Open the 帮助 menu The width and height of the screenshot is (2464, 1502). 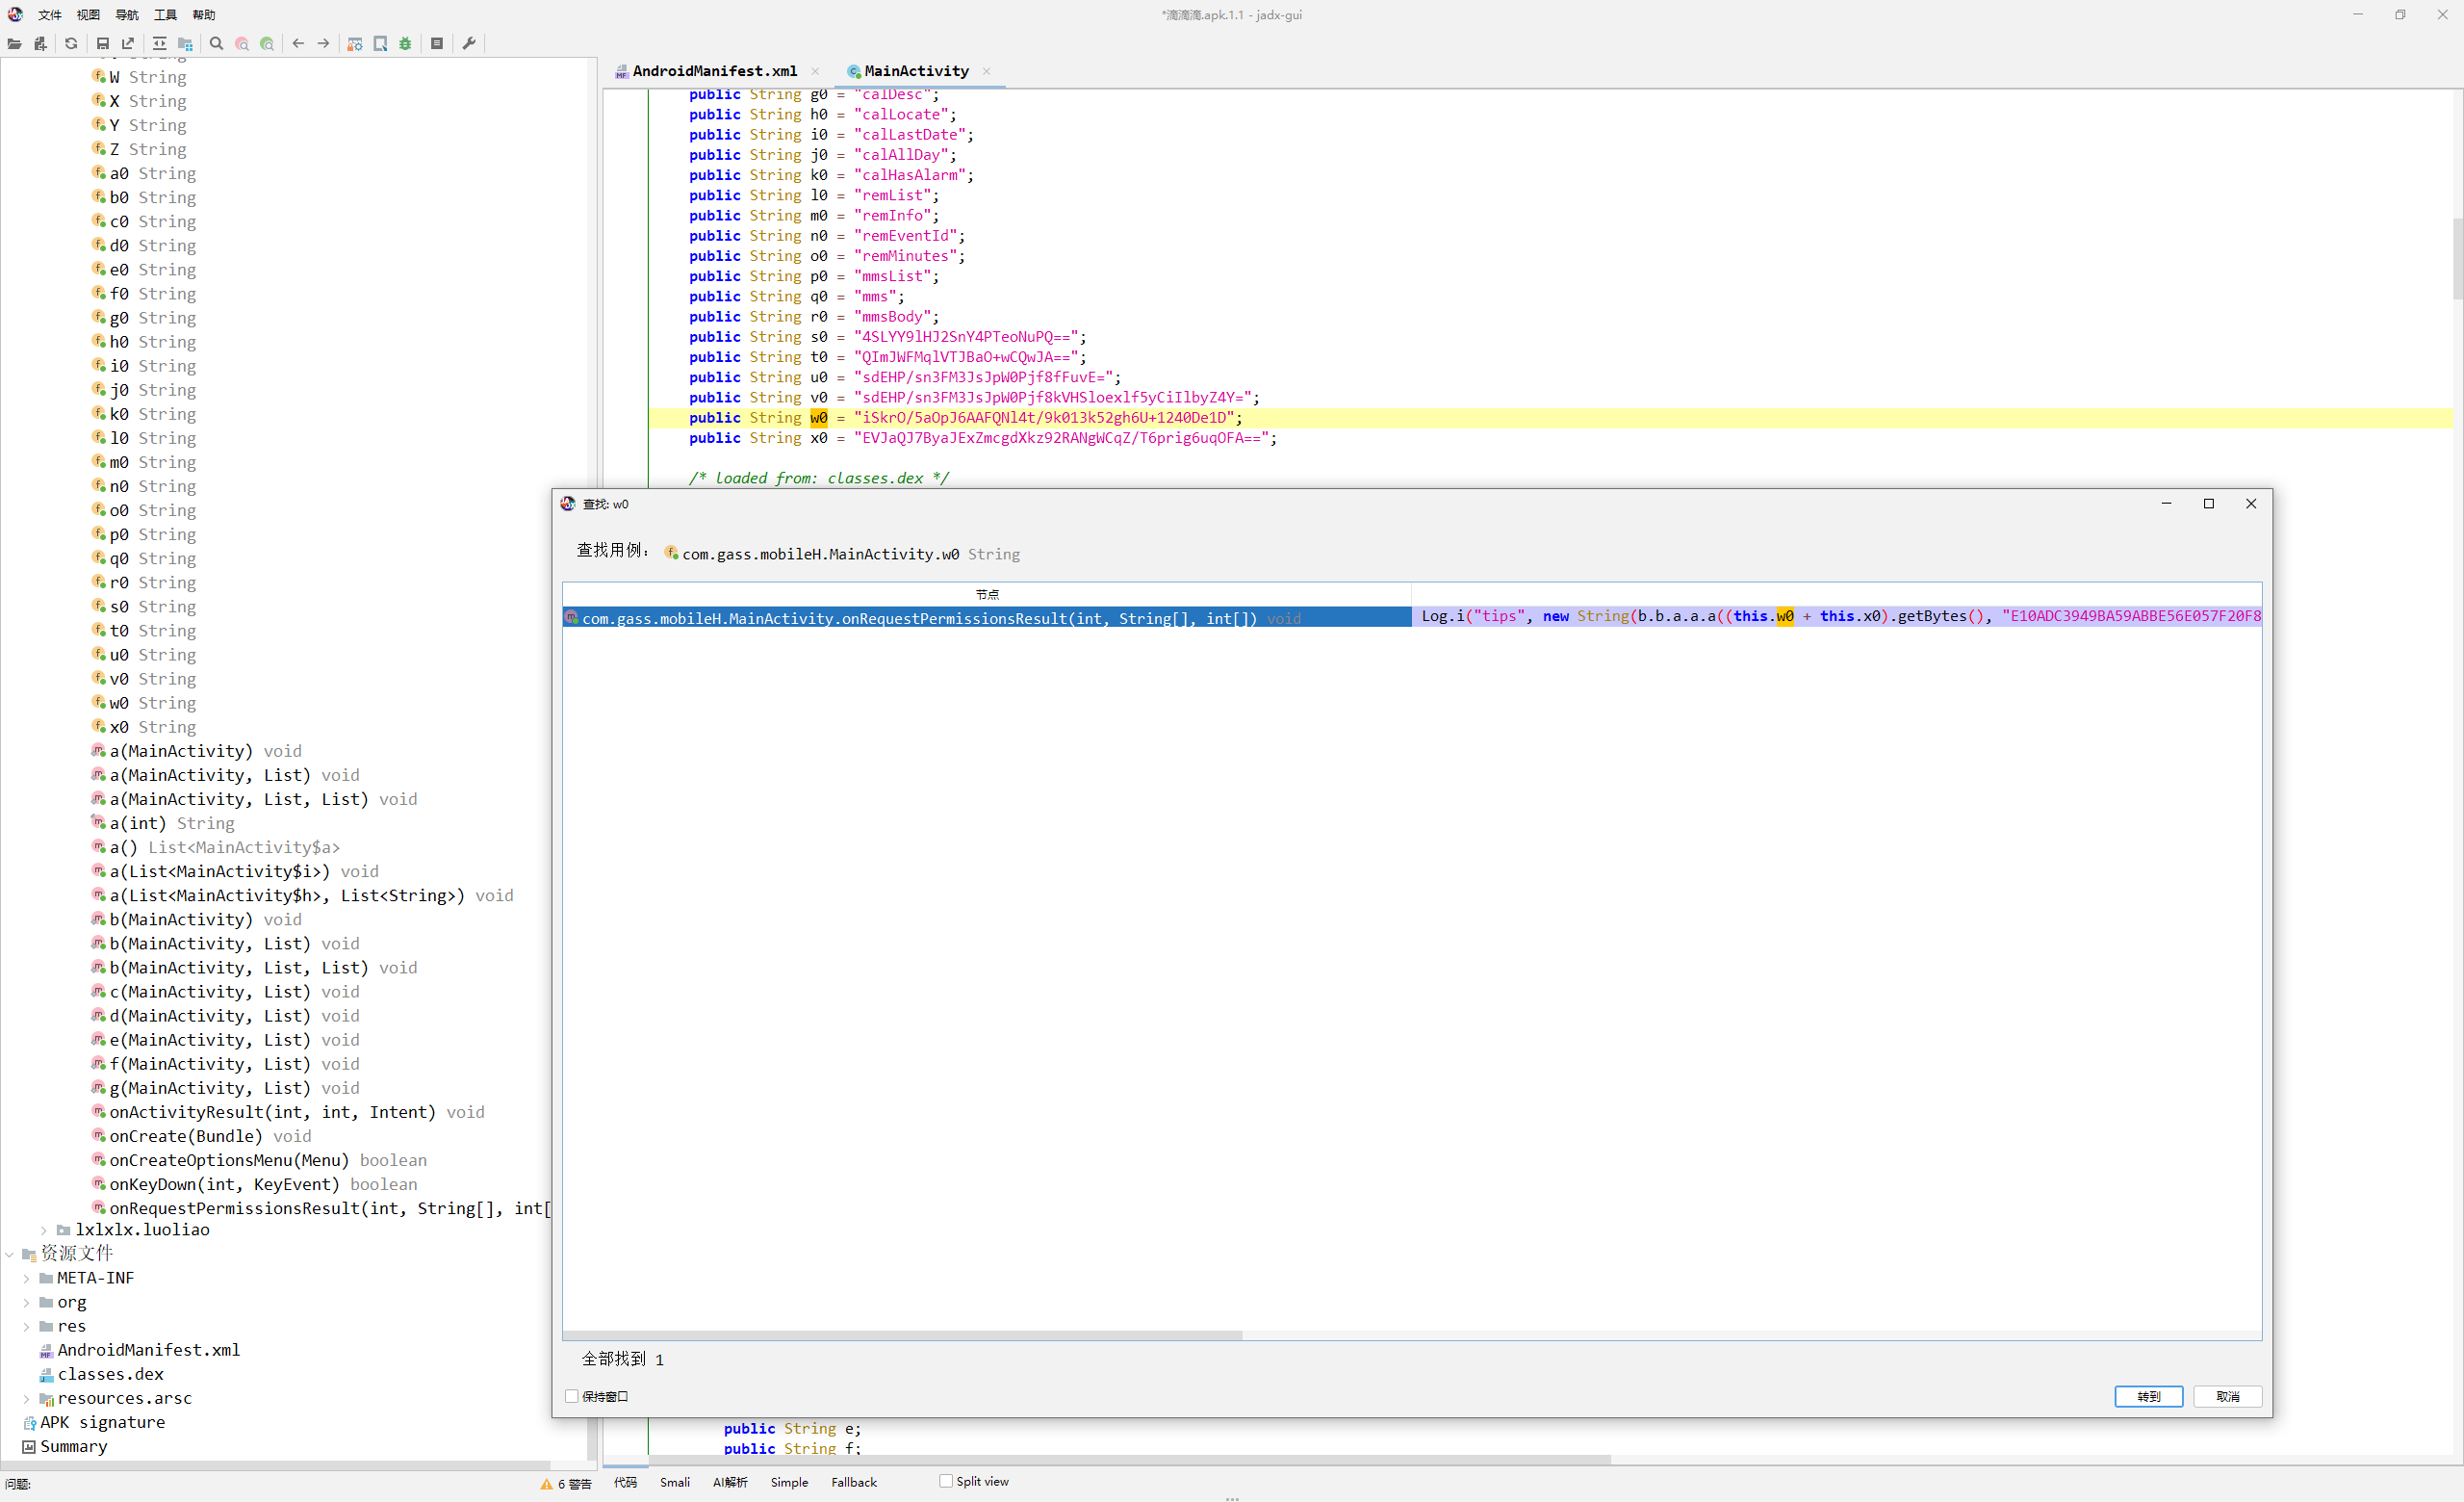coord(204,15)
